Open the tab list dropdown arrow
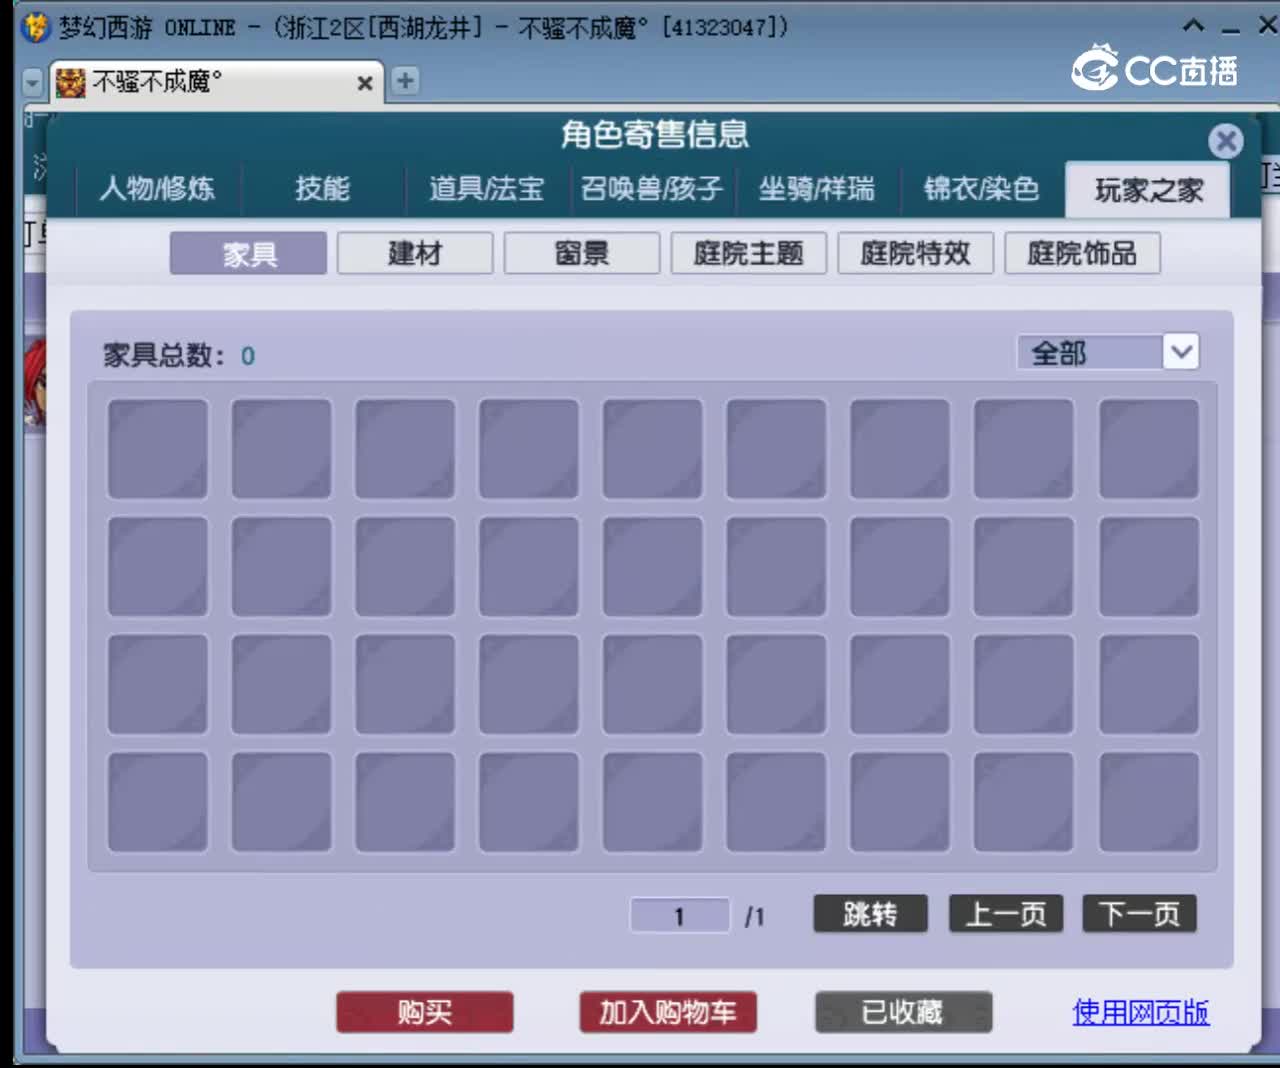The width and height of the screenshot is (1280, 1068). click(33, 82)
